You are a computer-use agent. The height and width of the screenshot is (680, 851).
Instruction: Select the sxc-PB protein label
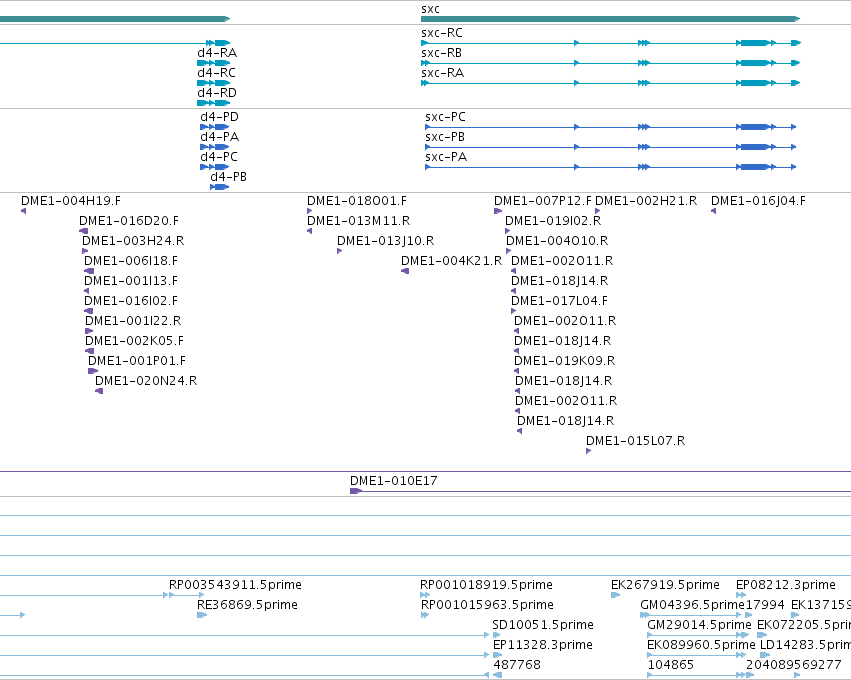[445, 137]
